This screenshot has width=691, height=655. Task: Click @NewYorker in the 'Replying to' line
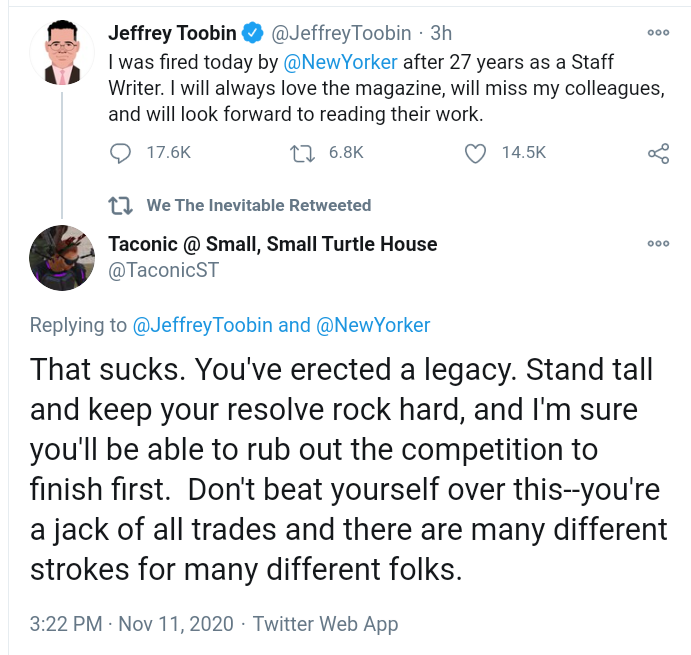point(373,325)
